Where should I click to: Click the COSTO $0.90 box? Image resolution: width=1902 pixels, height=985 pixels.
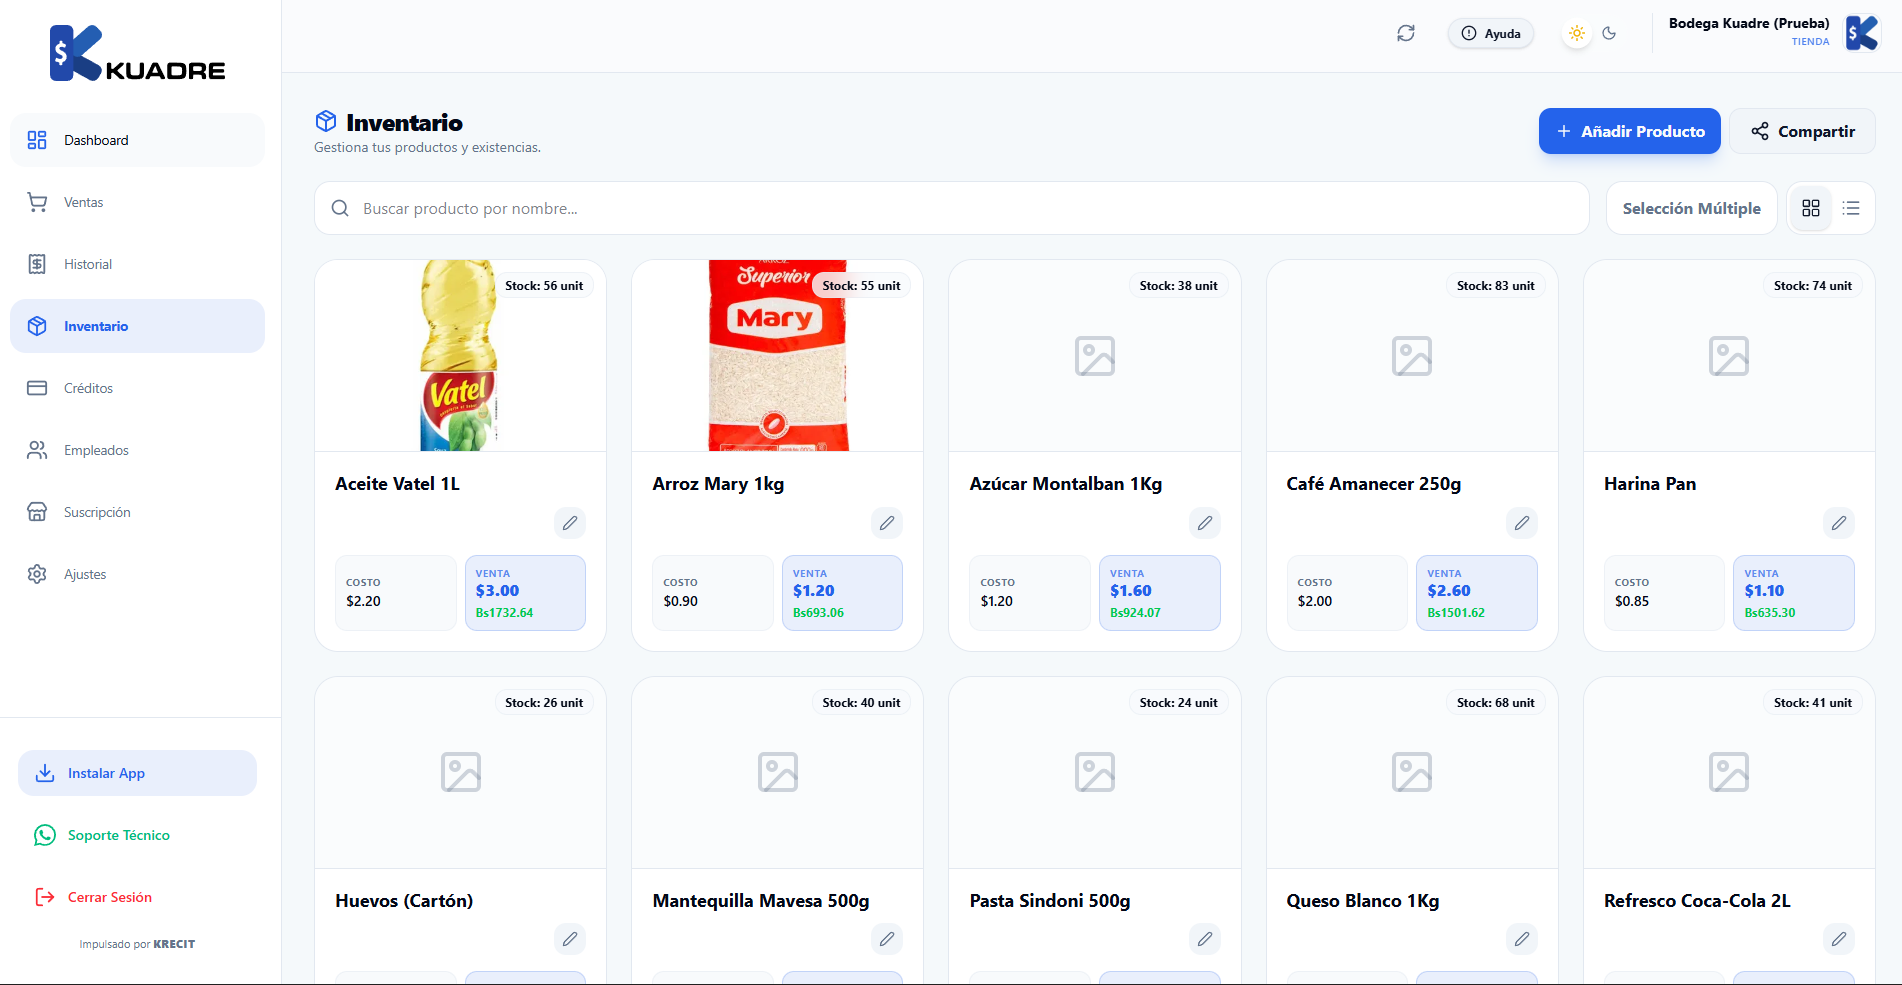(x=712, y=593)
